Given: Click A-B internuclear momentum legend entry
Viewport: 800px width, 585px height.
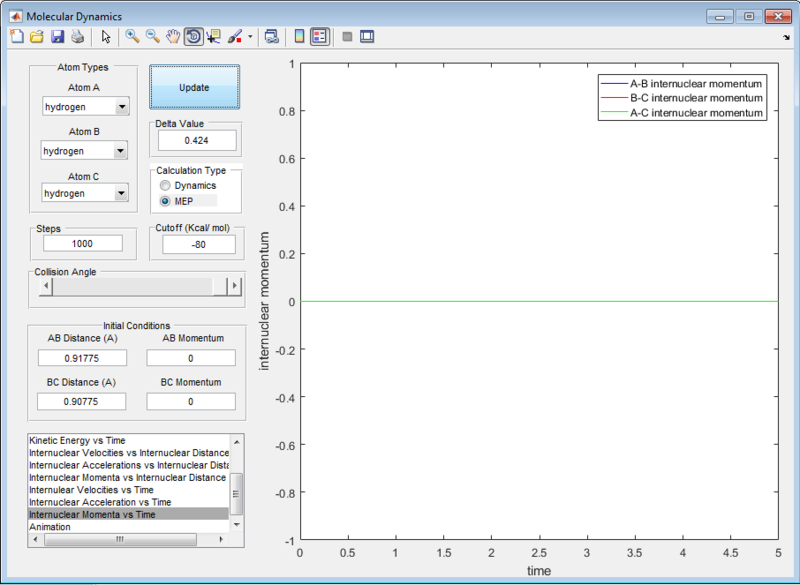Looking at the screenshot, I should click(x=682, y=84).
